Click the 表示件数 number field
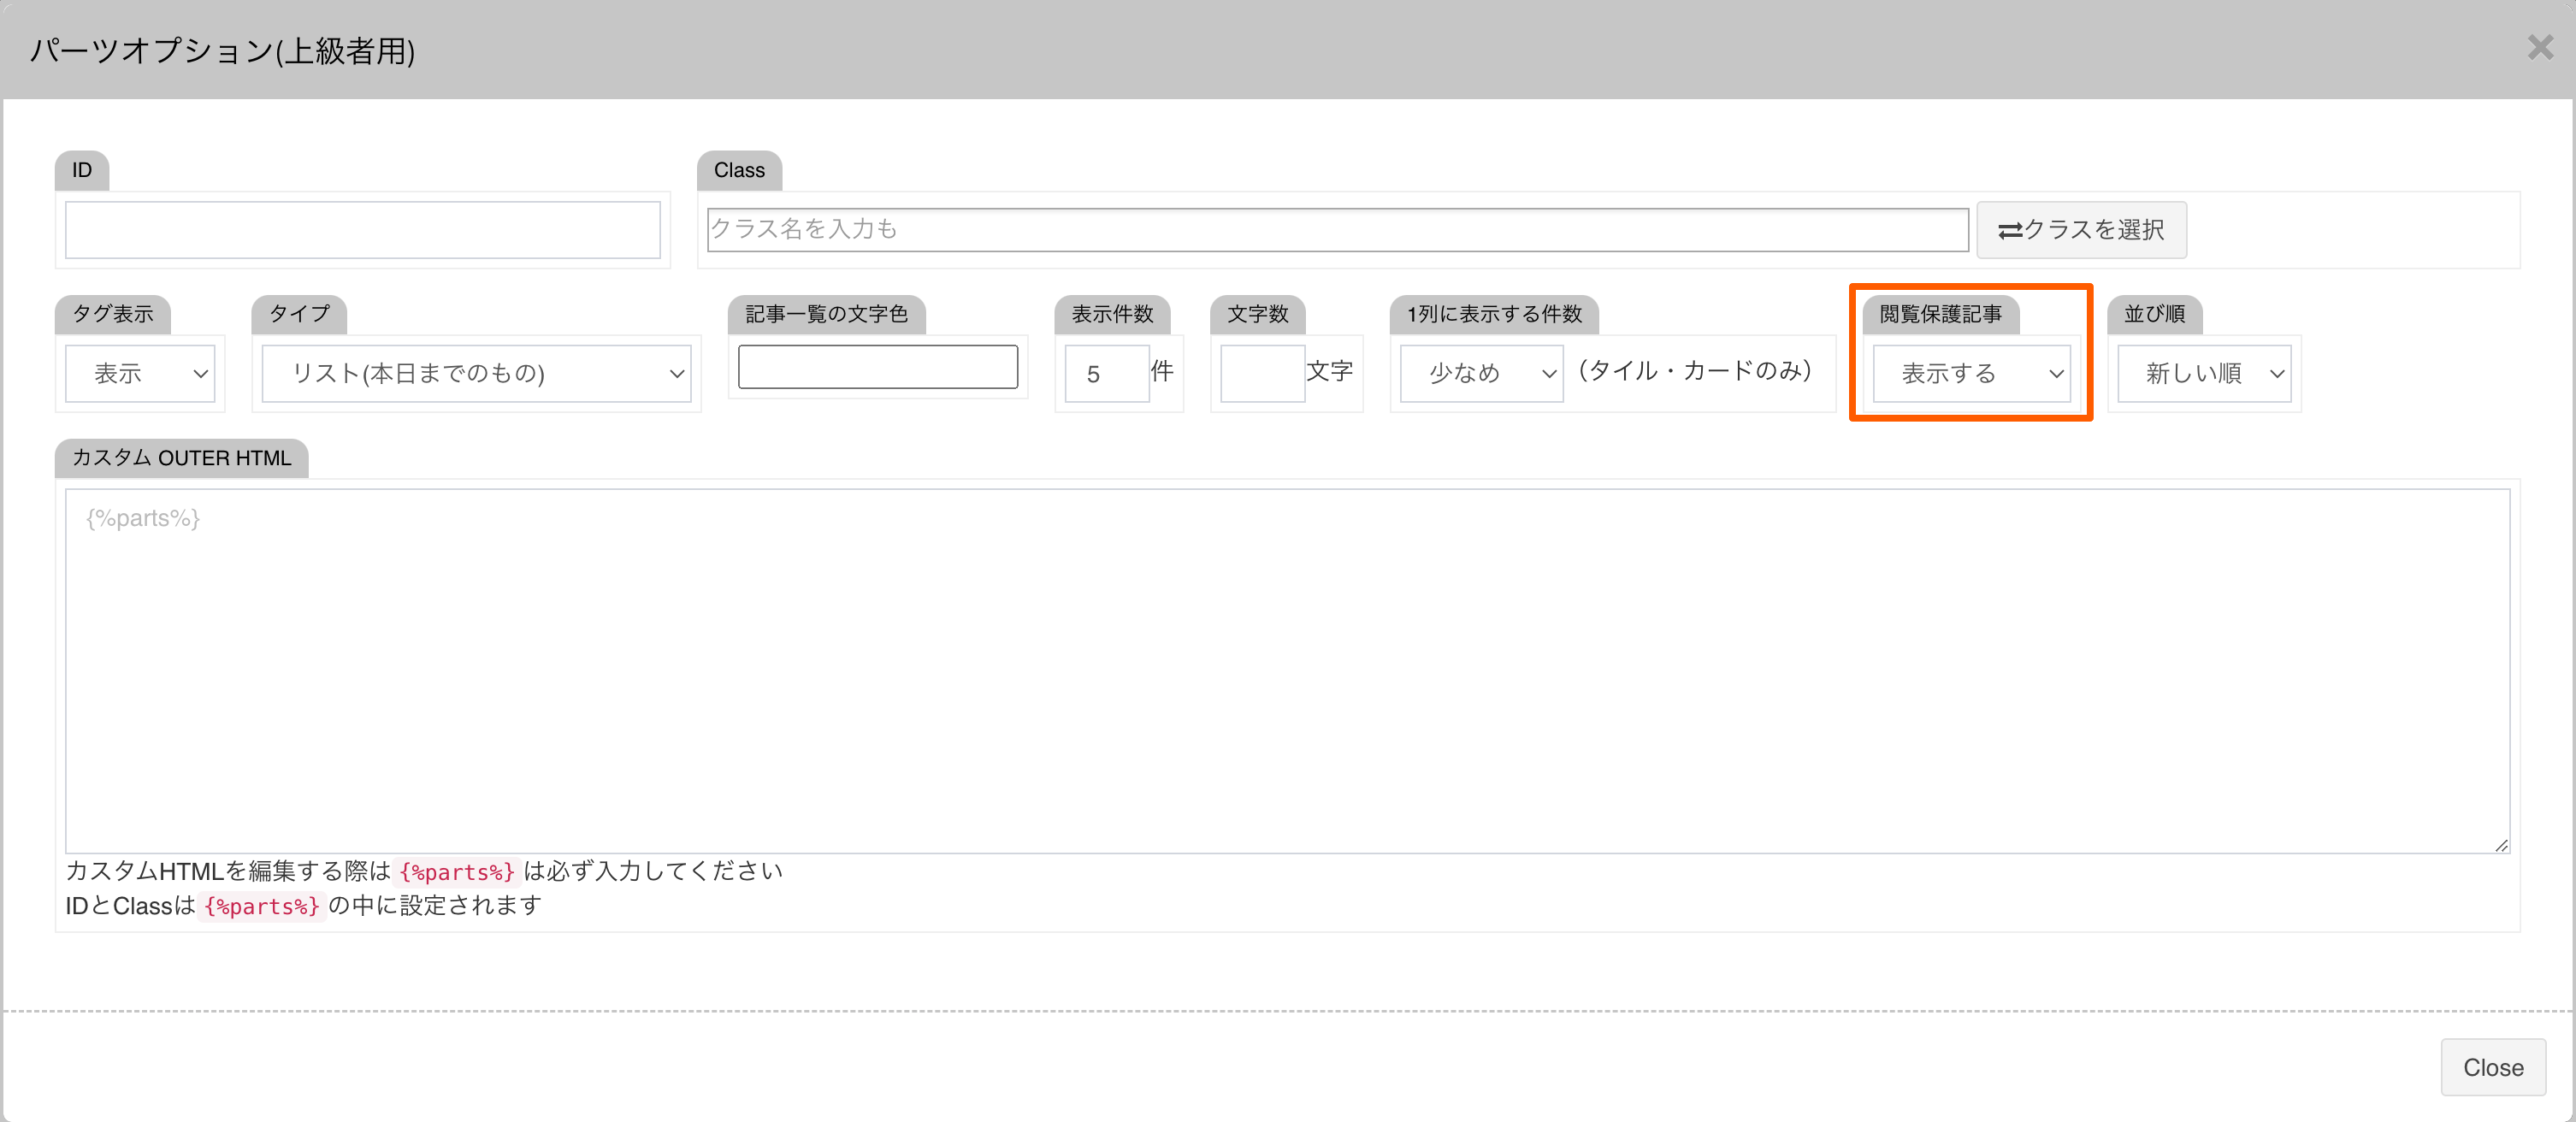This screenshot has width=2576, height=1122. pyautogui.click(x=1107, y=373)
